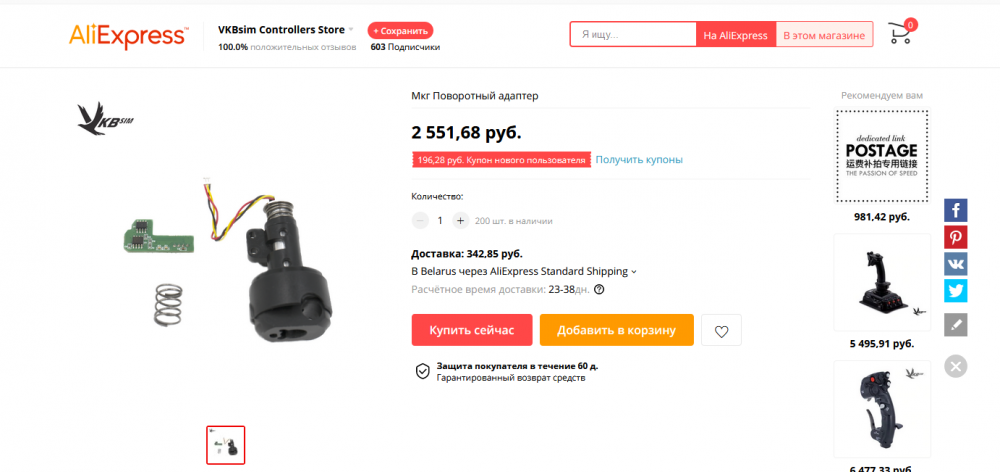Open the shopping cart icon
Image resolution: width=1000 pixels, height=472 pixels.
click(900, 33)
